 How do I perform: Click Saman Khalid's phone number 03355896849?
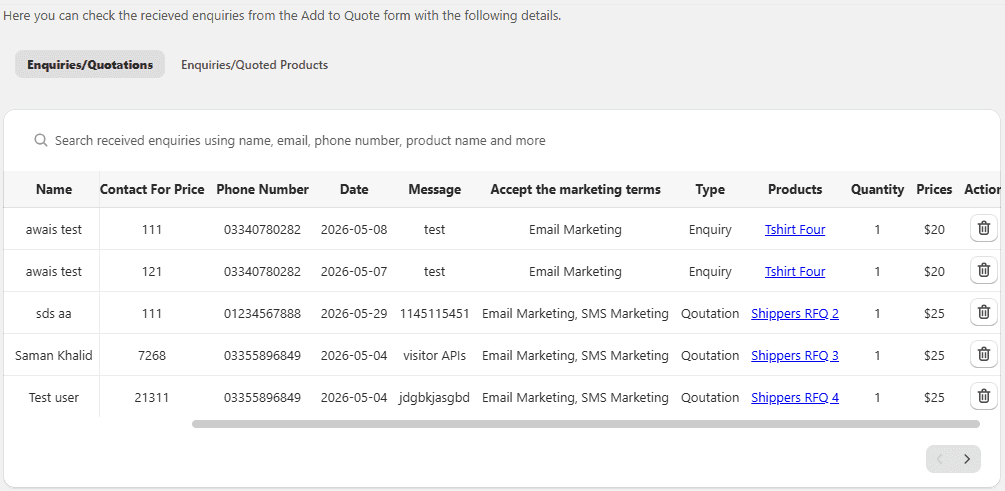click(262, 356)
